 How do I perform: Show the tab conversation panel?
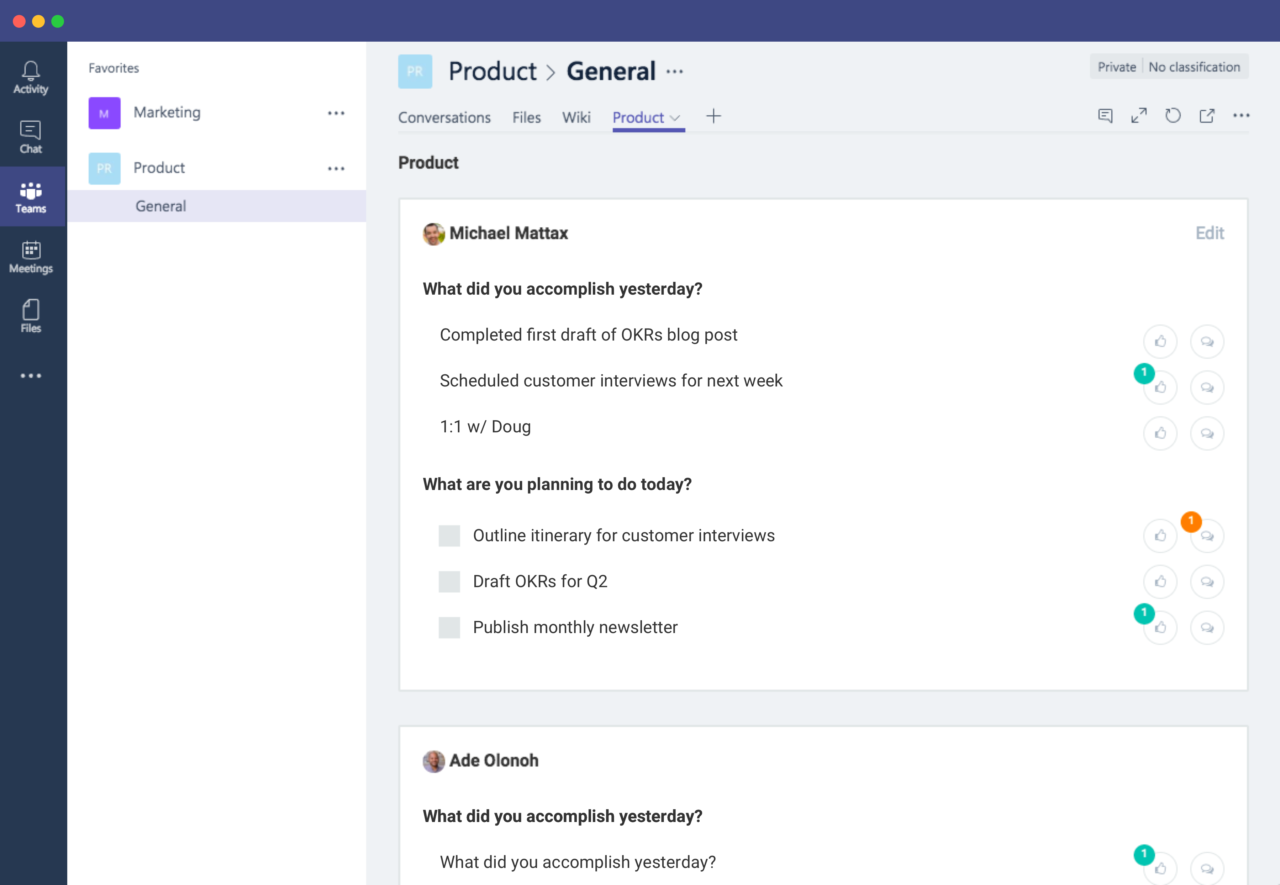(1105, 115)
